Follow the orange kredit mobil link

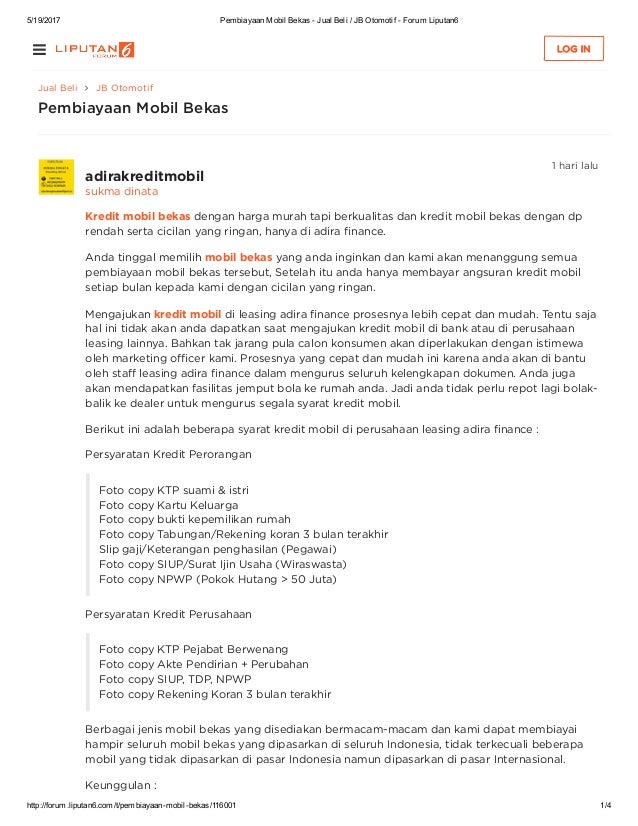point(188,314)
